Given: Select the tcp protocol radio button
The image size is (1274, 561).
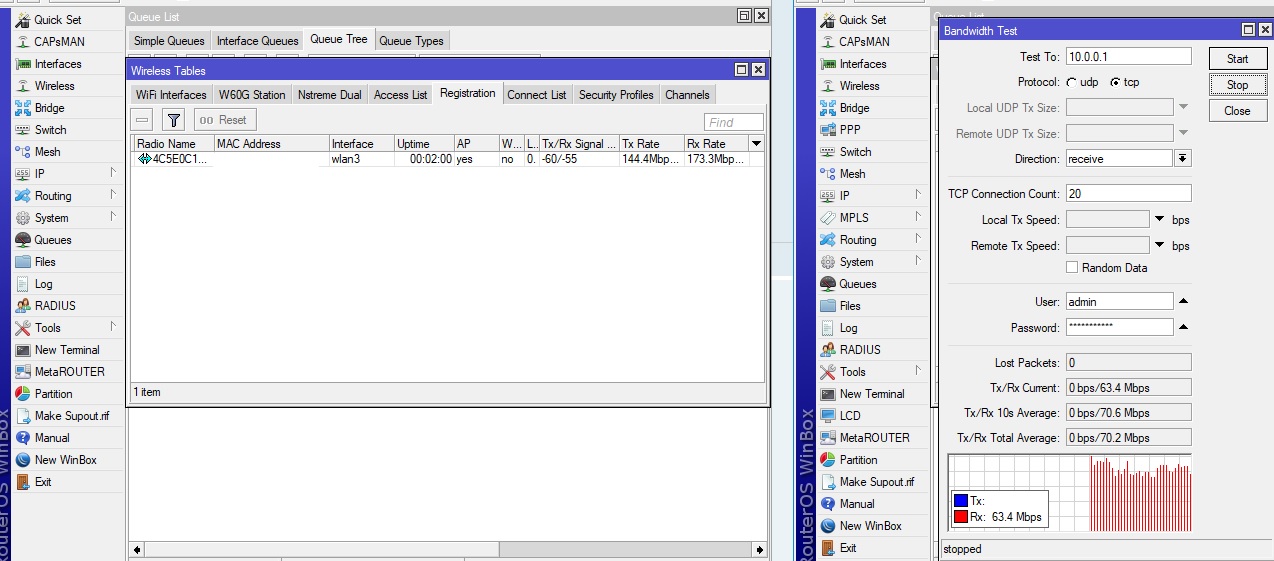Looking at the screenshot, I should 1115,82.
